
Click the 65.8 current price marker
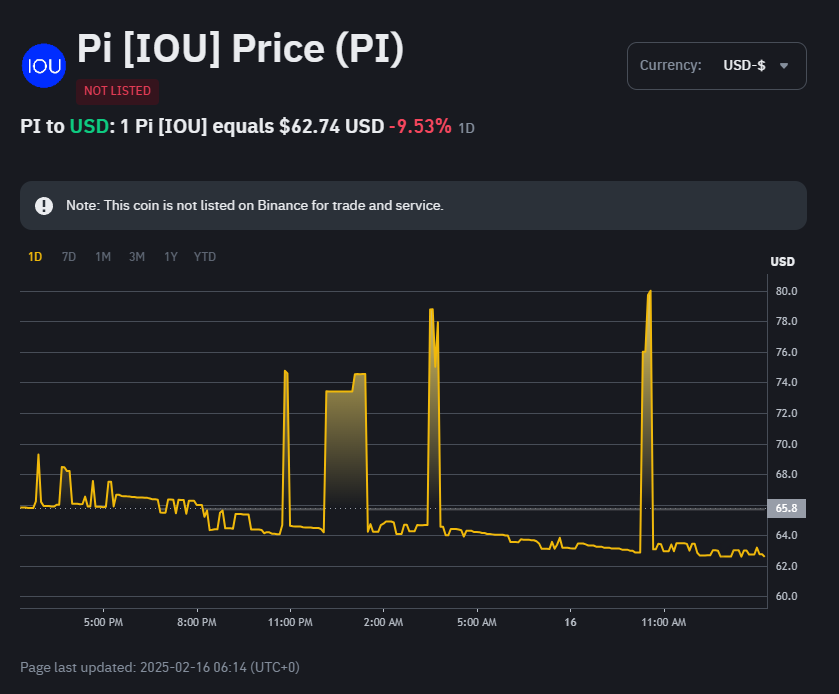[787, 508]
